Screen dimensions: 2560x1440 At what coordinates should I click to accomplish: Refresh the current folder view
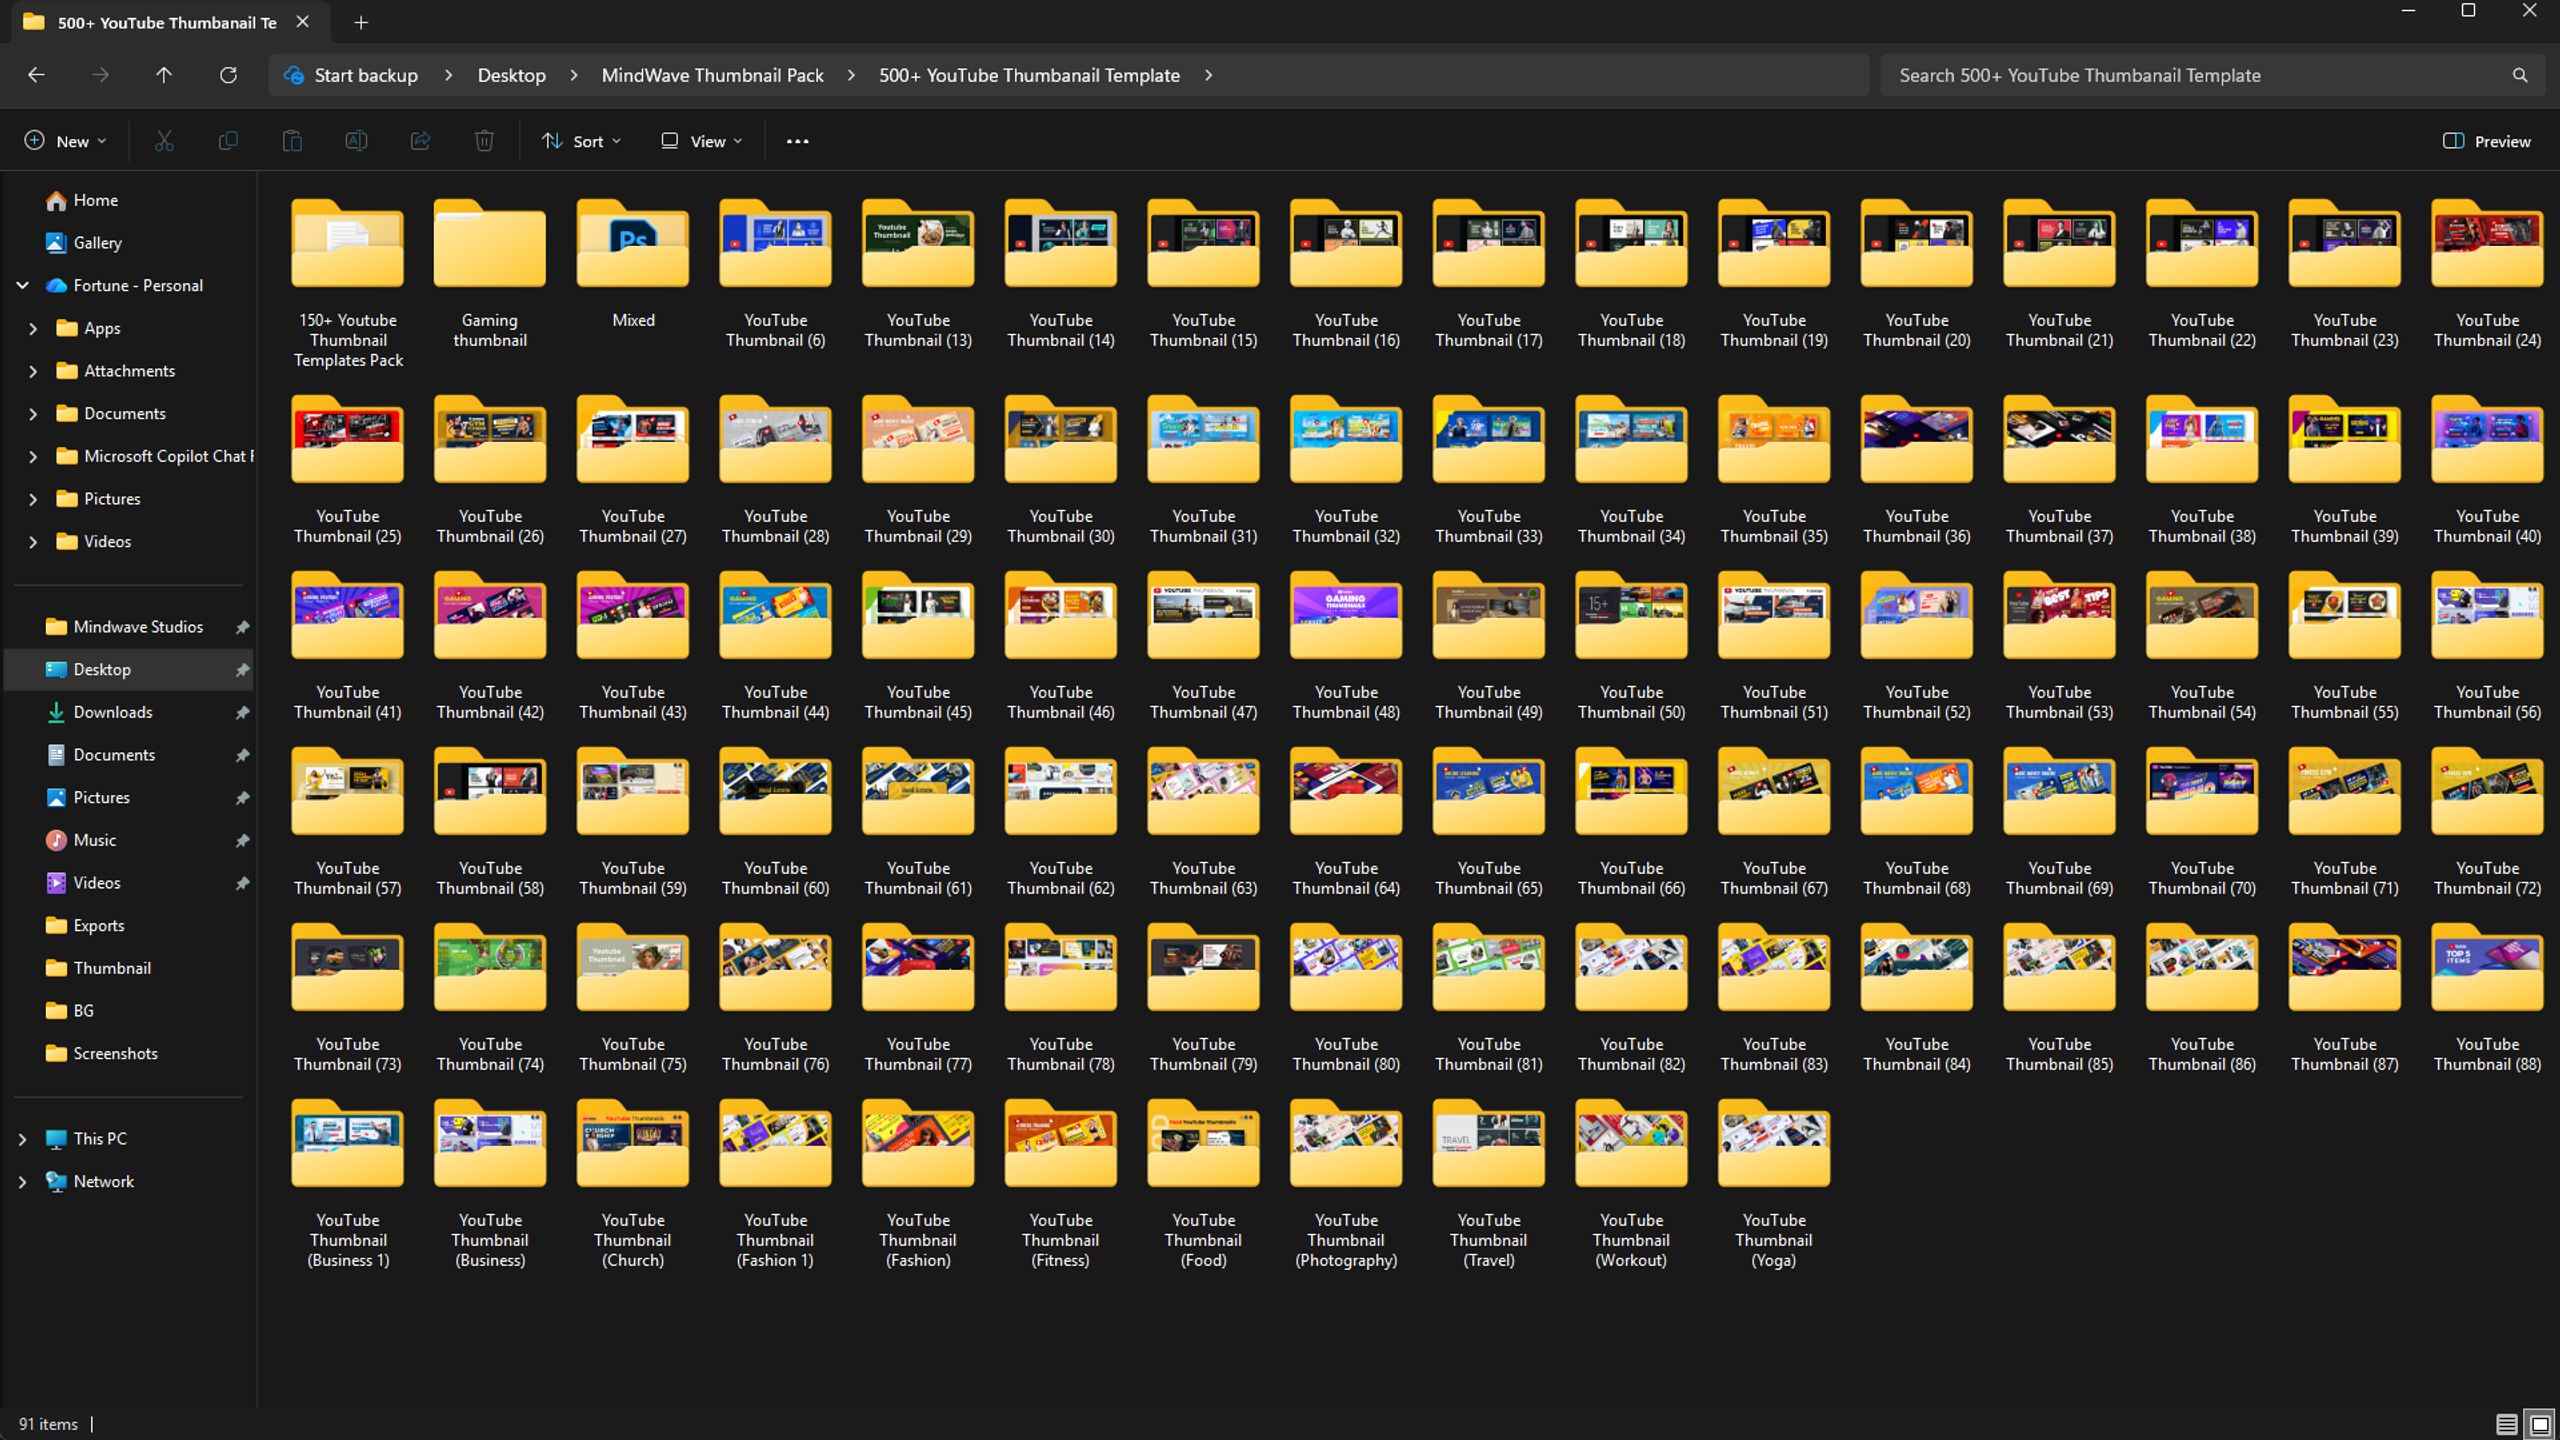pos(228,75)
